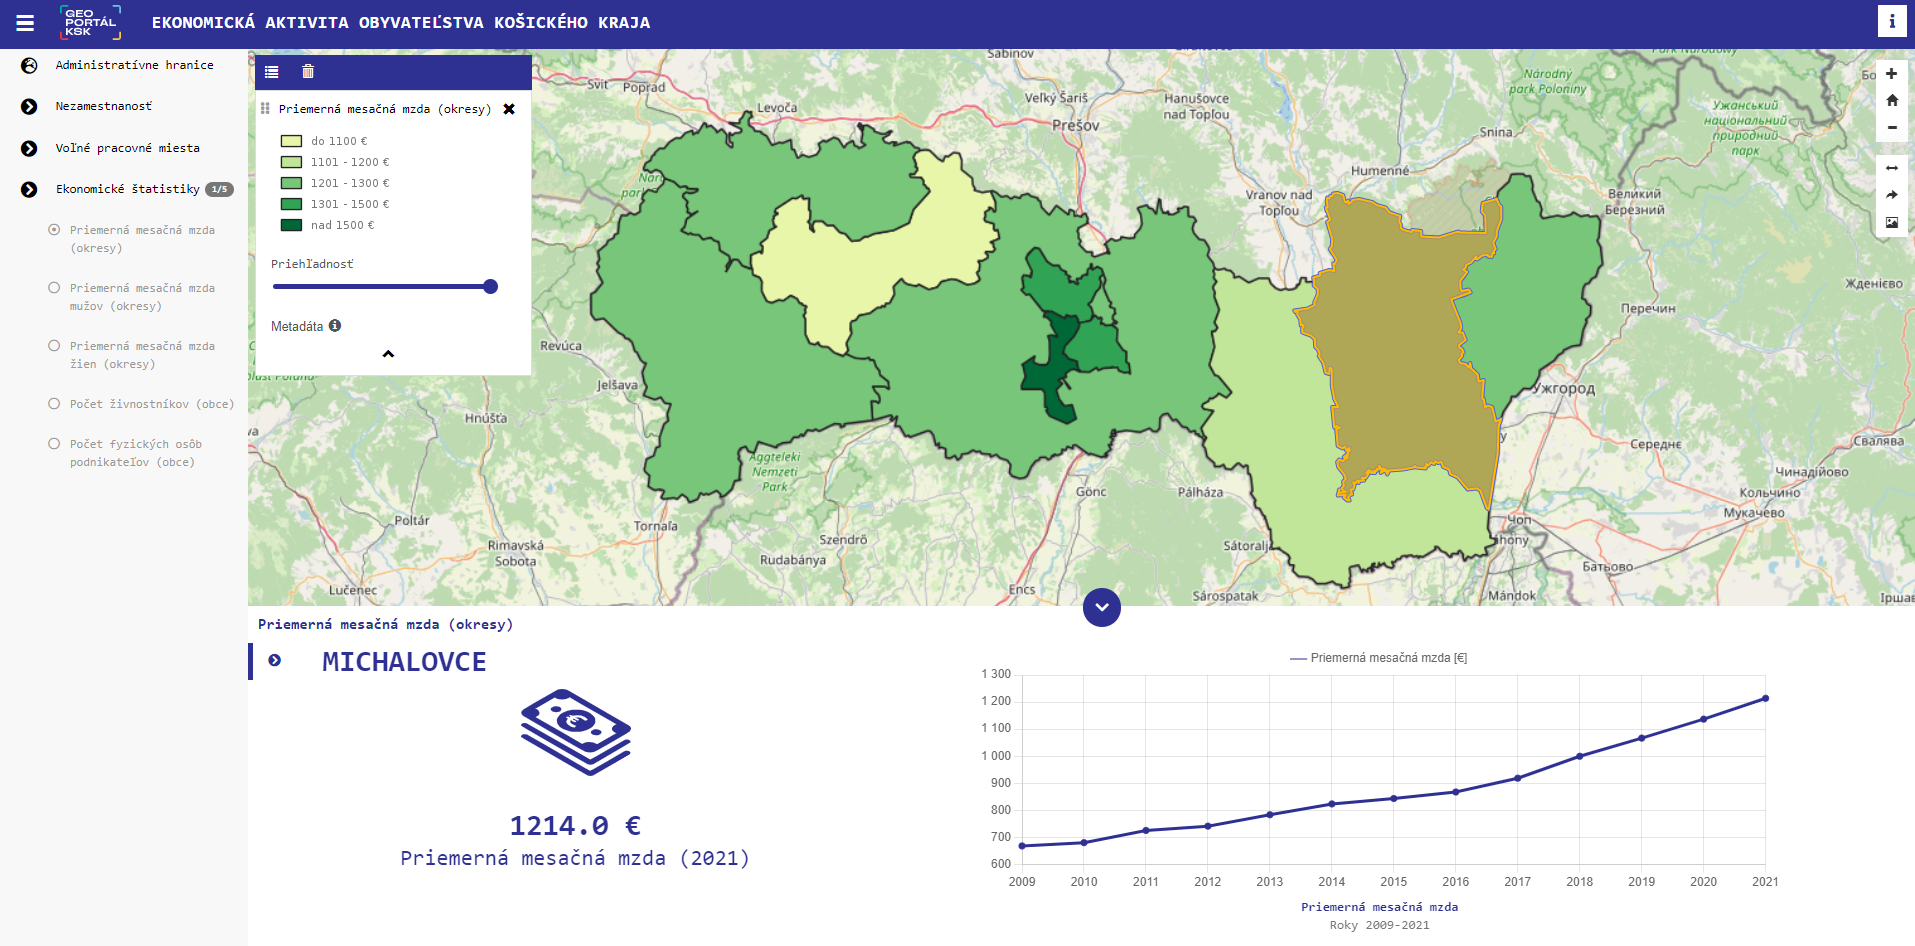Click arrow icon beside MICHALOVCE
Screen dimensions: 1915x946
tap(275, 660)
